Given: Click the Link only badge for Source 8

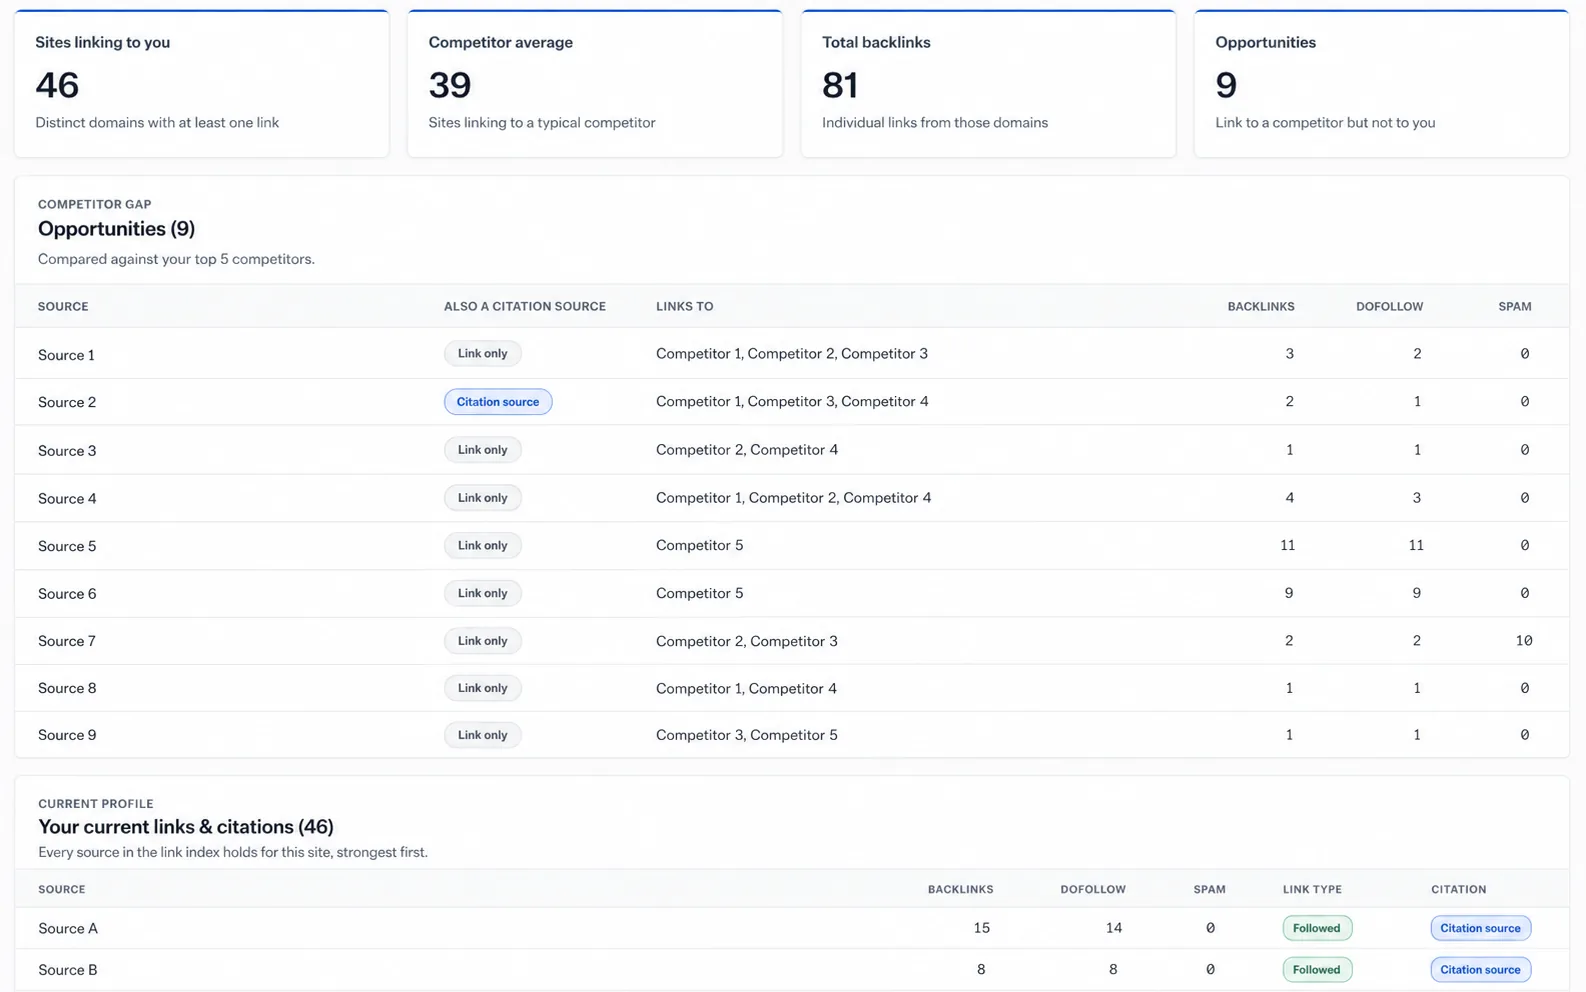Looking at the screenshot, I should 483,688.
